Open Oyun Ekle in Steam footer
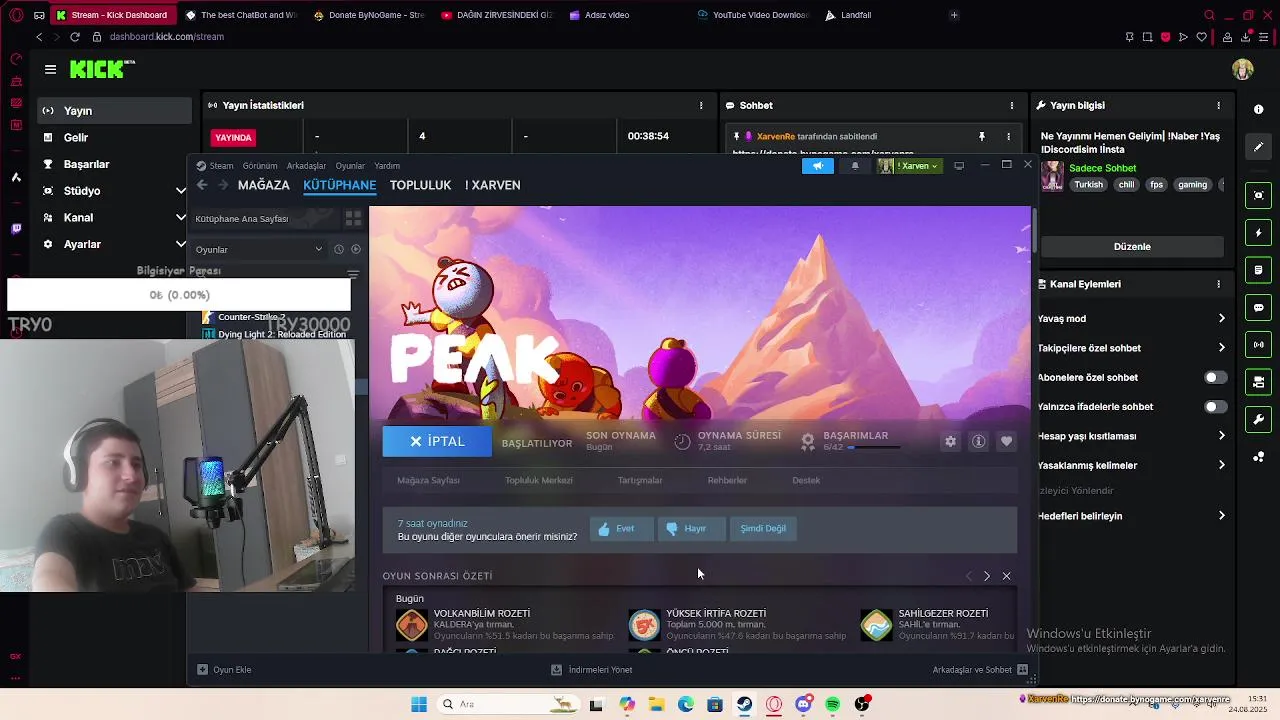1280x720 pixels. tap(224, 670)
